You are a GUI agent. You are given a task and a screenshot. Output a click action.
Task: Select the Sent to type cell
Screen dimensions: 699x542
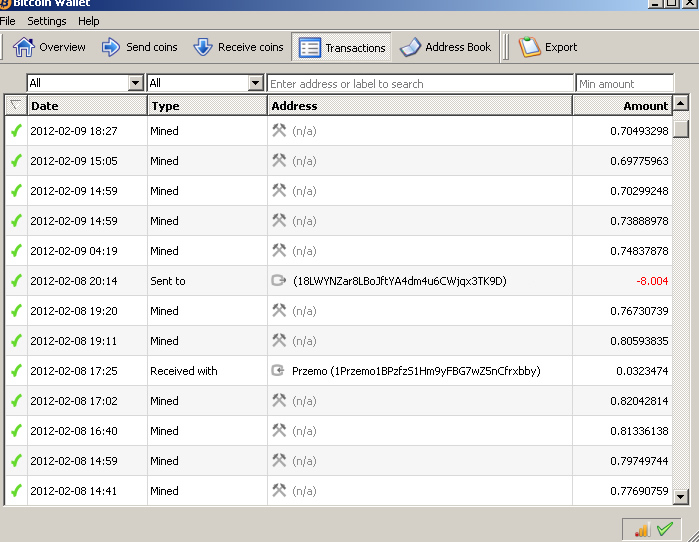click(x=207, y=281)
